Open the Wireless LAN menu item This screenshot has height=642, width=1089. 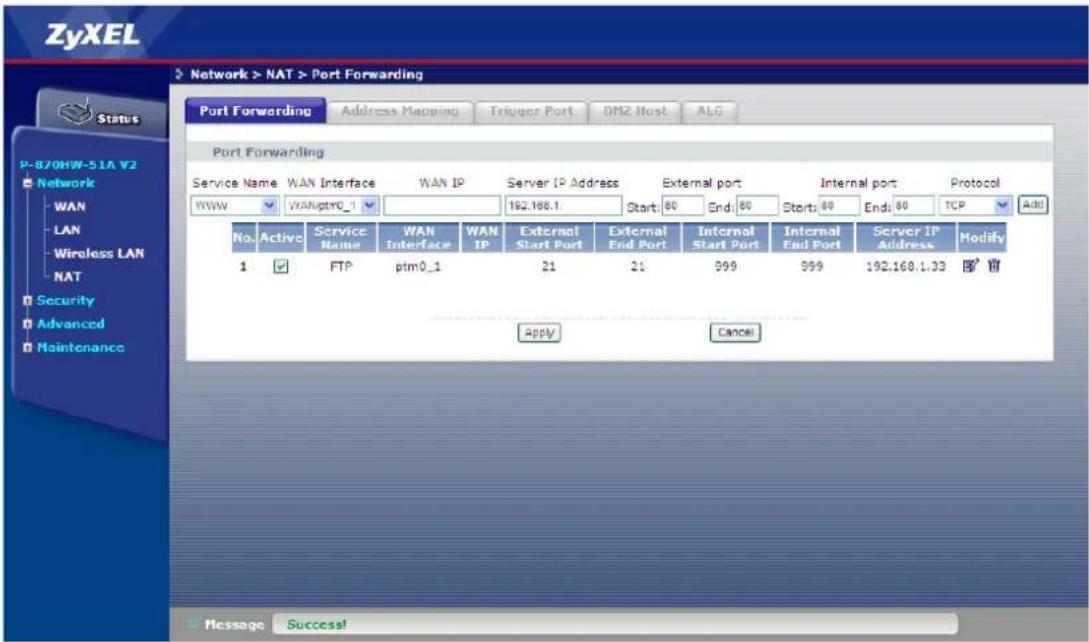tap(99, 254)
